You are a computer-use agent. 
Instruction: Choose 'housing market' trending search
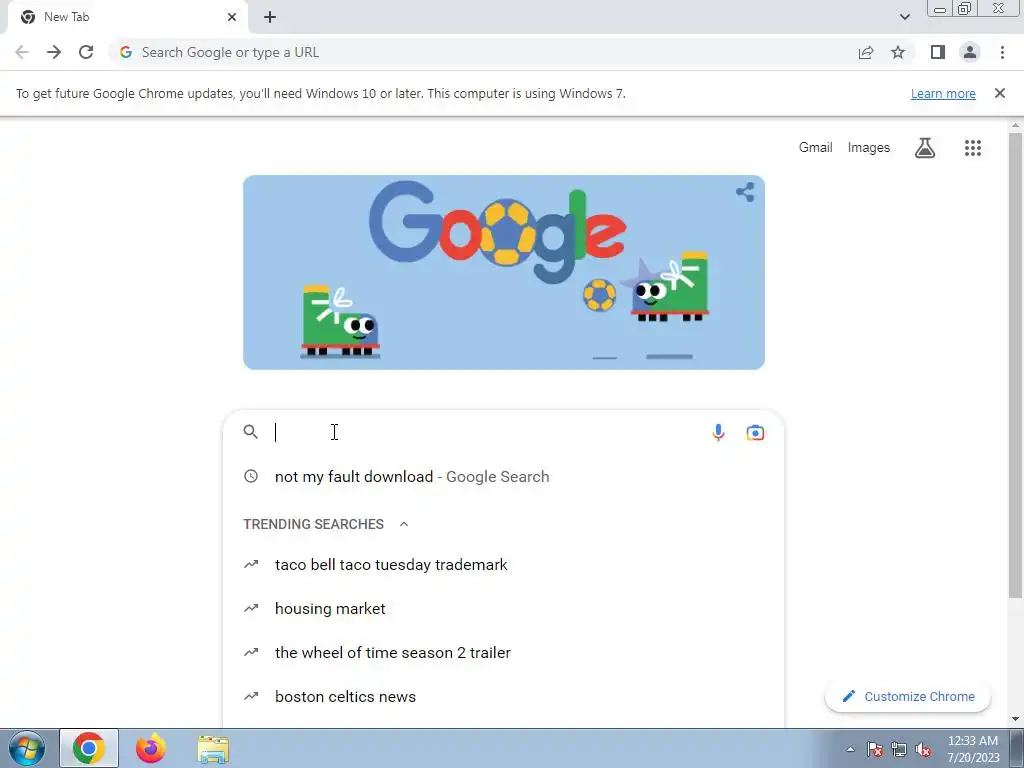click(503, 609)
